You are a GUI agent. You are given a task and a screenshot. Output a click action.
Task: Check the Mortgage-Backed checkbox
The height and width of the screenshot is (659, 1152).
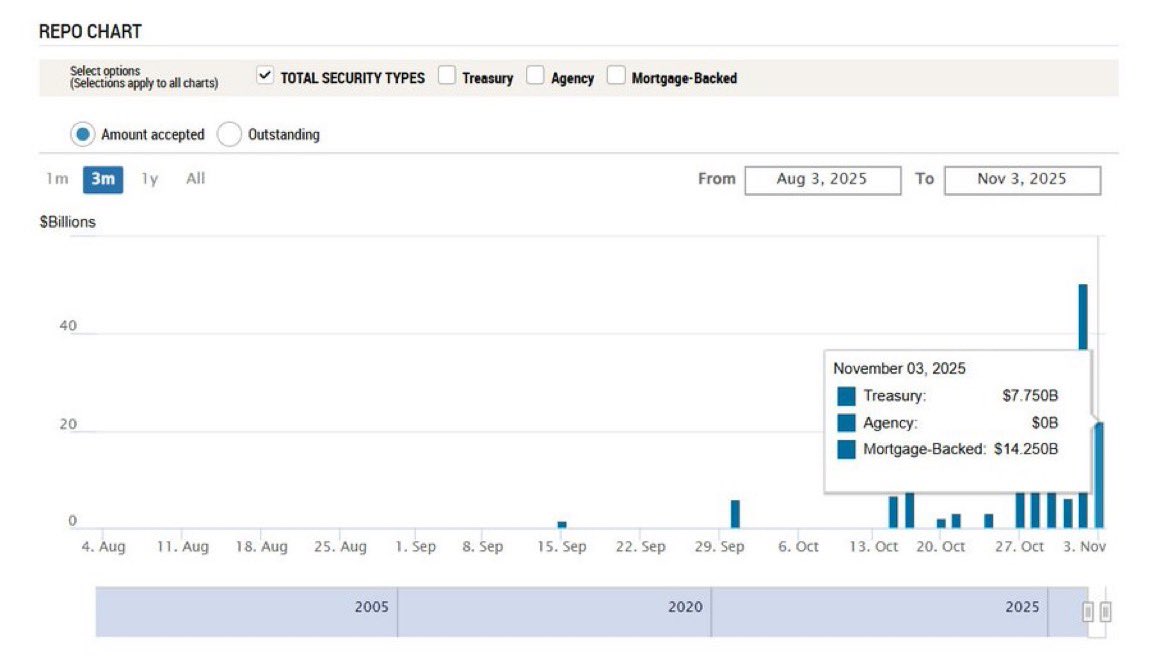616,76
